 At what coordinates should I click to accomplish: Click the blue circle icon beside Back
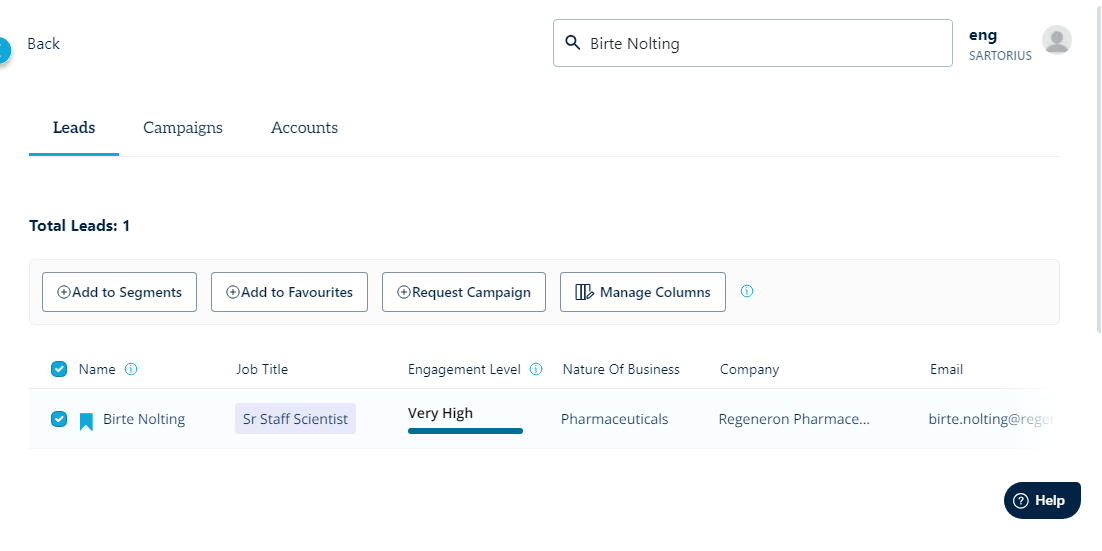pyautogui.click(x=3, y=49)
